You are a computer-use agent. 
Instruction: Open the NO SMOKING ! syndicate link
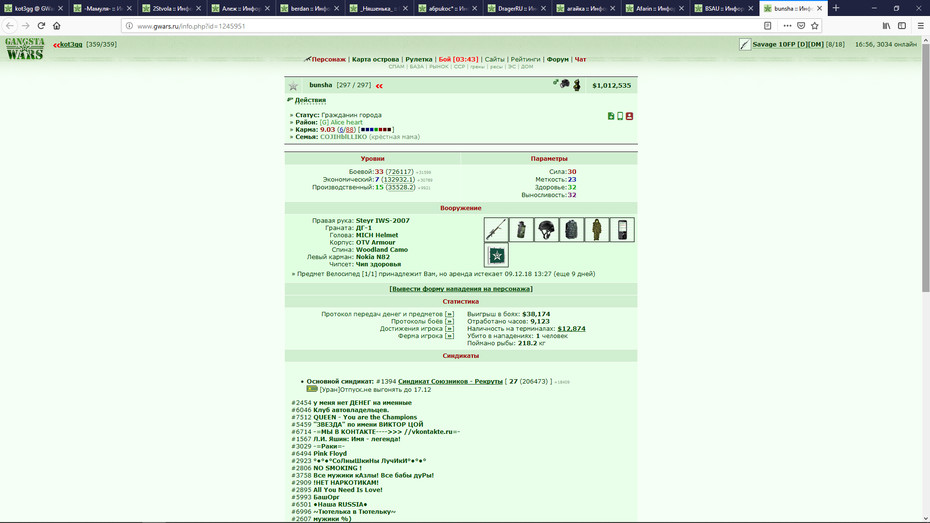(x=337, y=468)
